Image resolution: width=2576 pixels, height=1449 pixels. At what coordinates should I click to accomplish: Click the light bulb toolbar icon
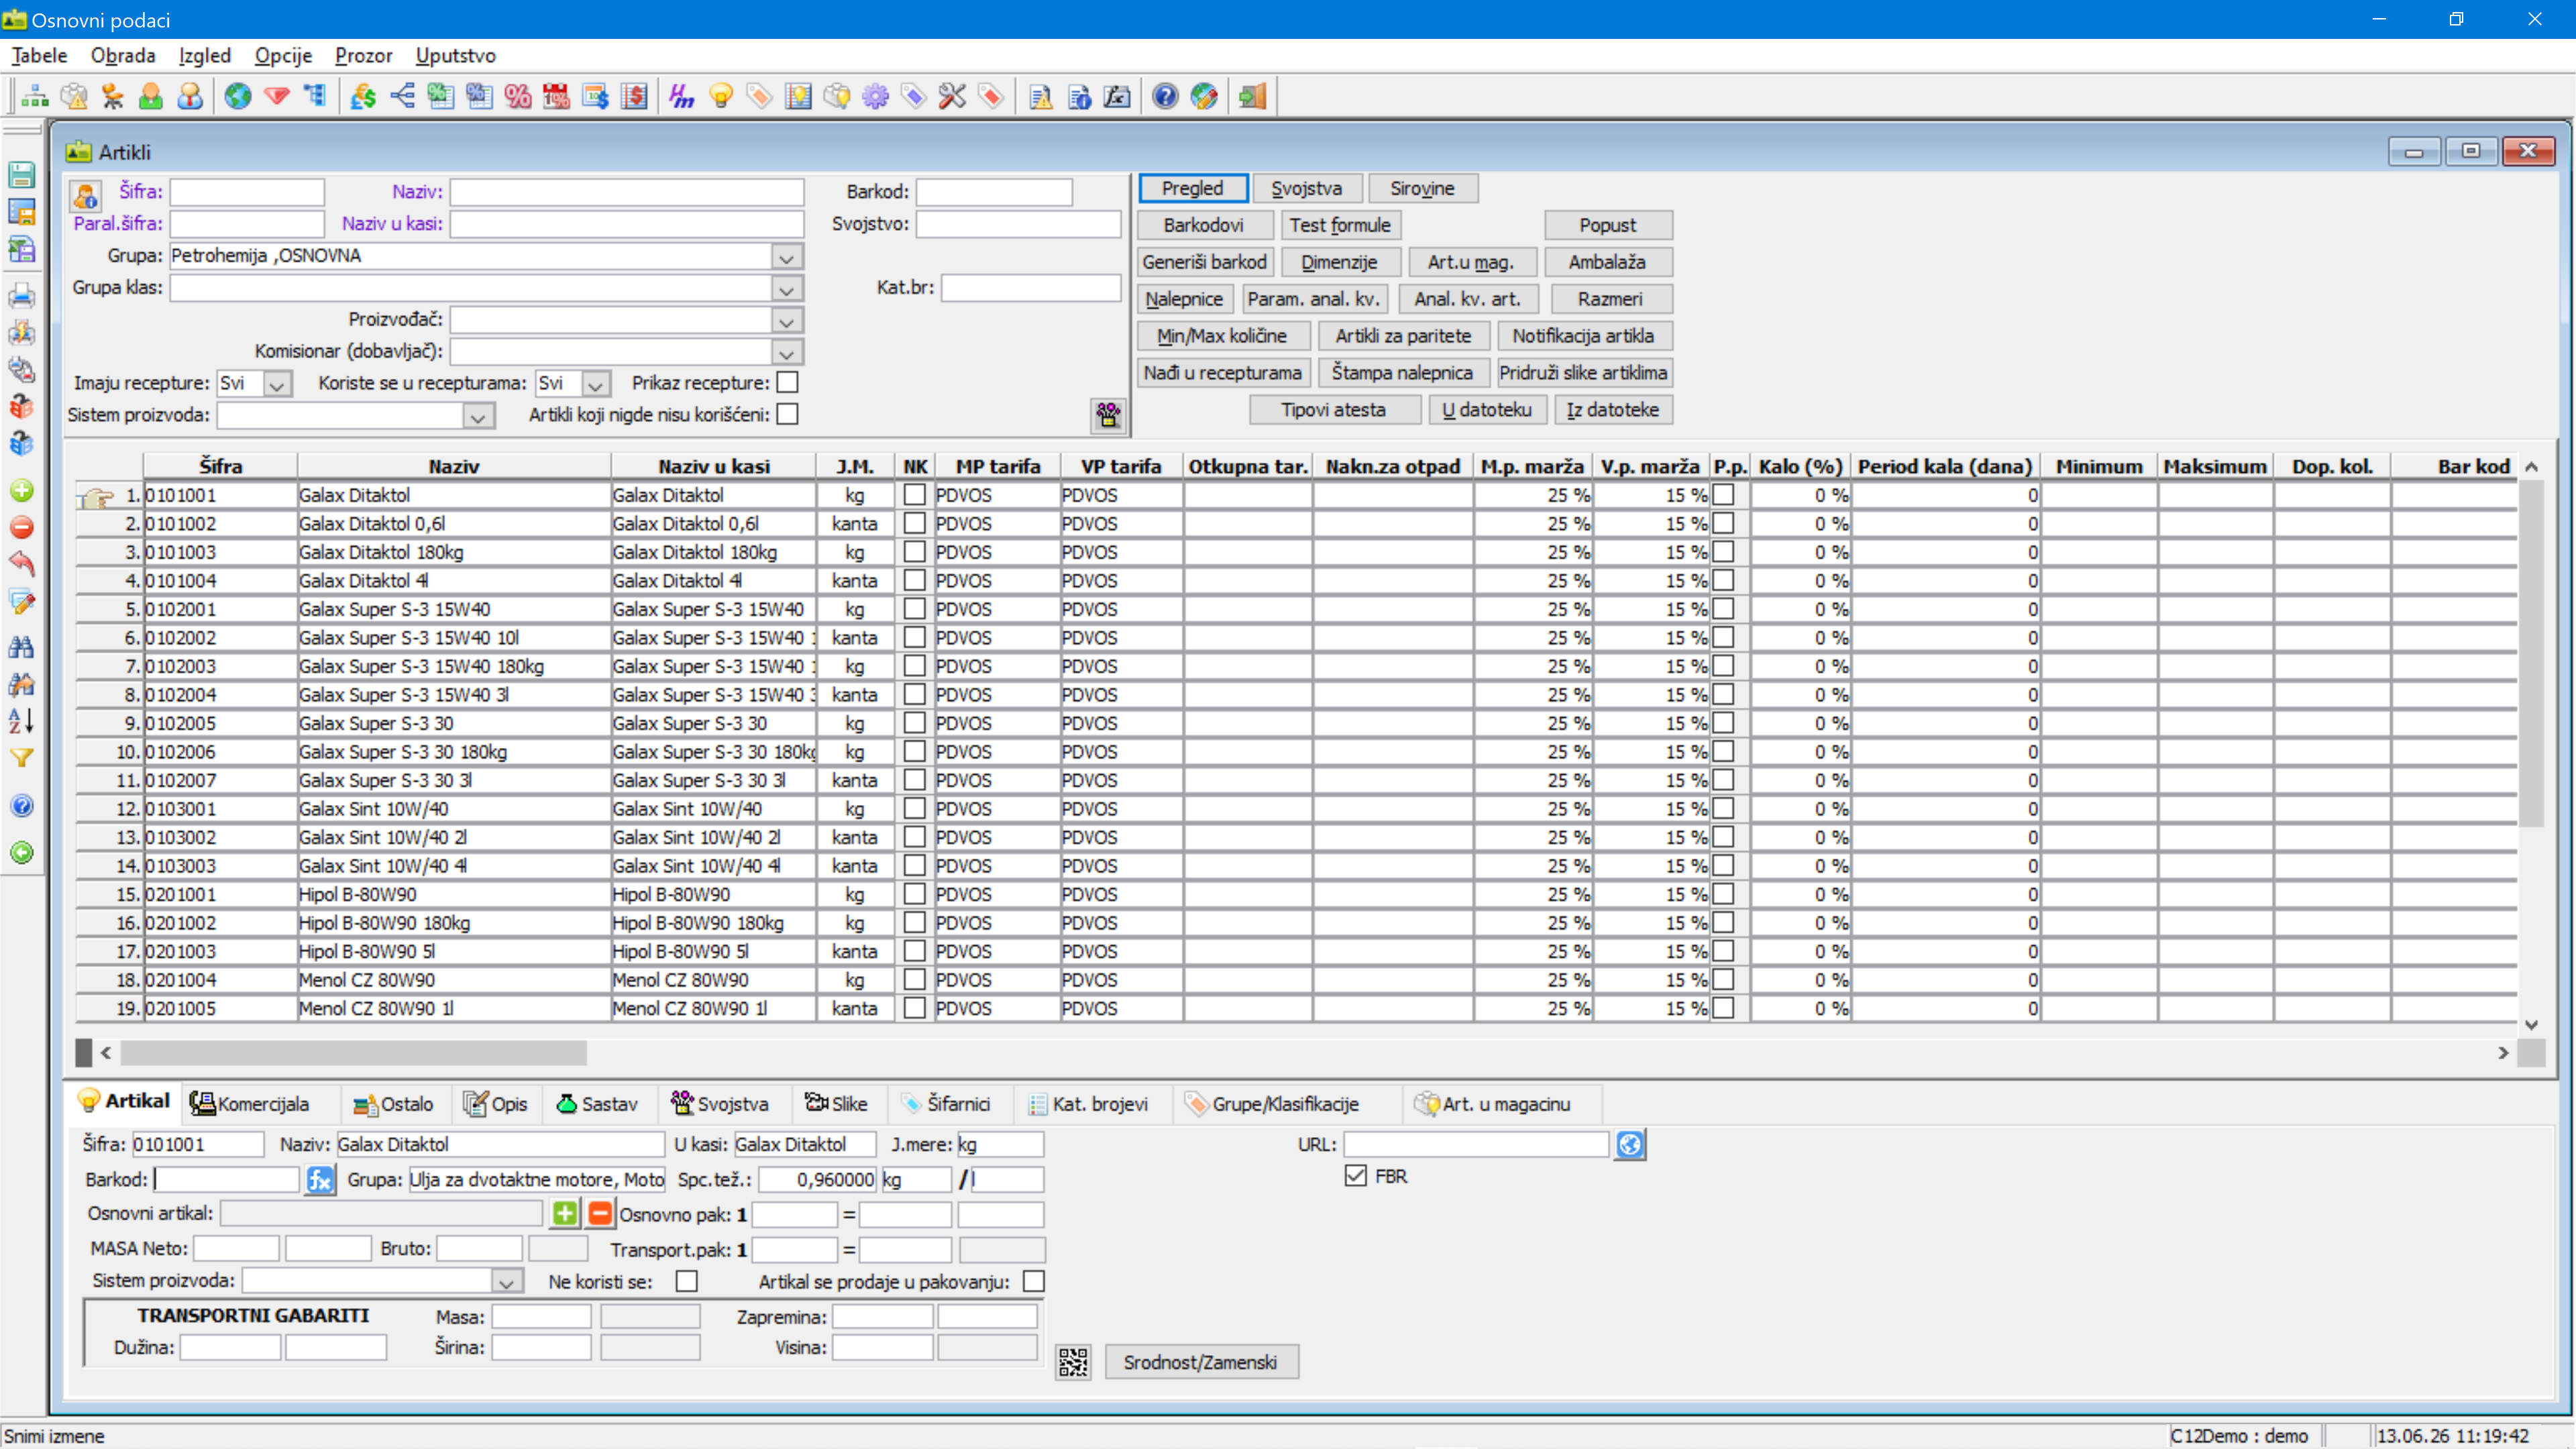tap(721, 96)
